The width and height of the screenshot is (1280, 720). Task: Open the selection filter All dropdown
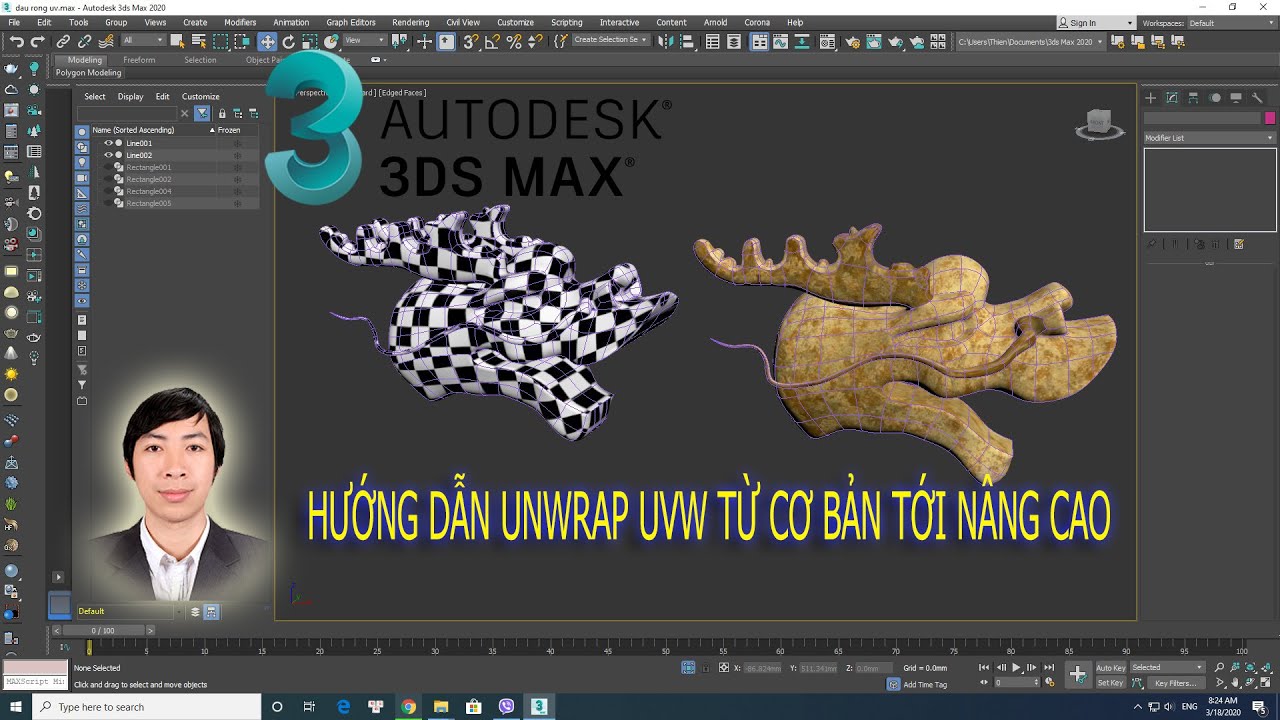143,41
